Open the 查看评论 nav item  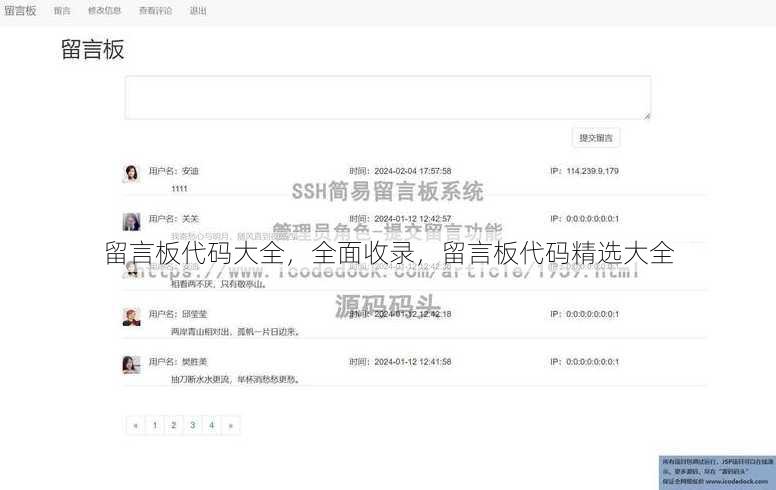click(x=155, y=10)
